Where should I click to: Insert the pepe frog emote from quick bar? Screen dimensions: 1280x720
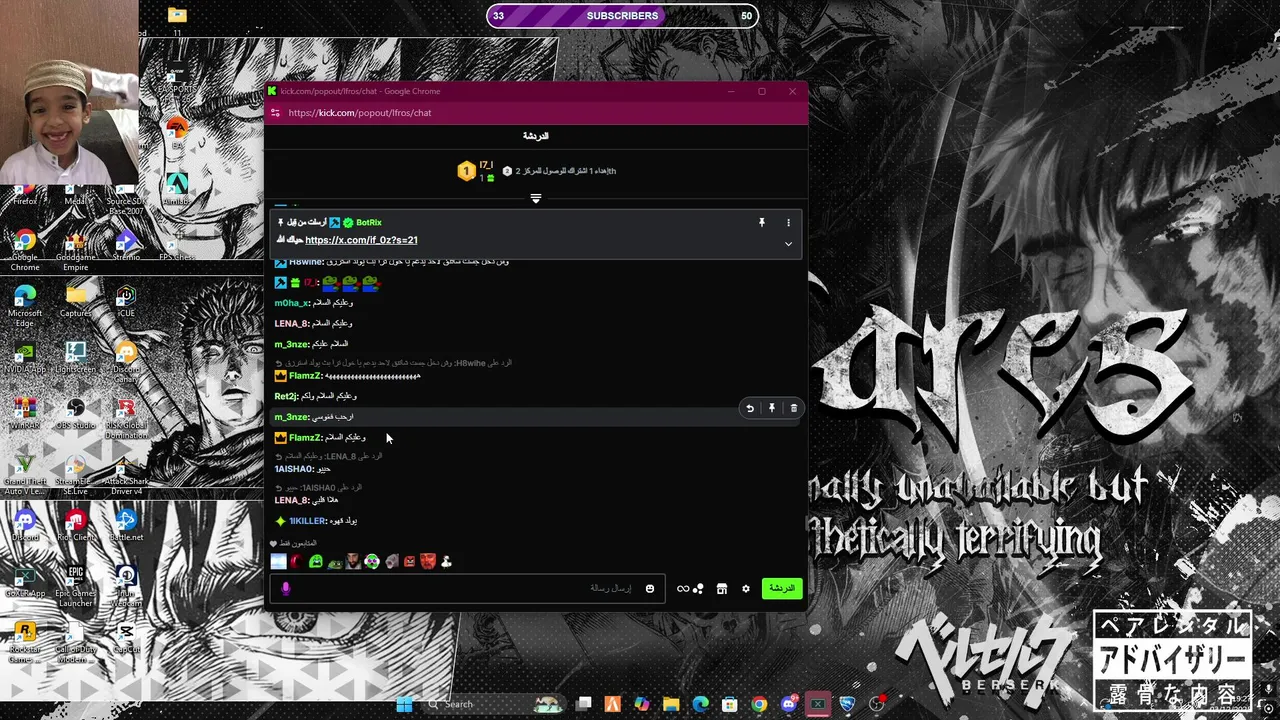(x=335, y=562)
